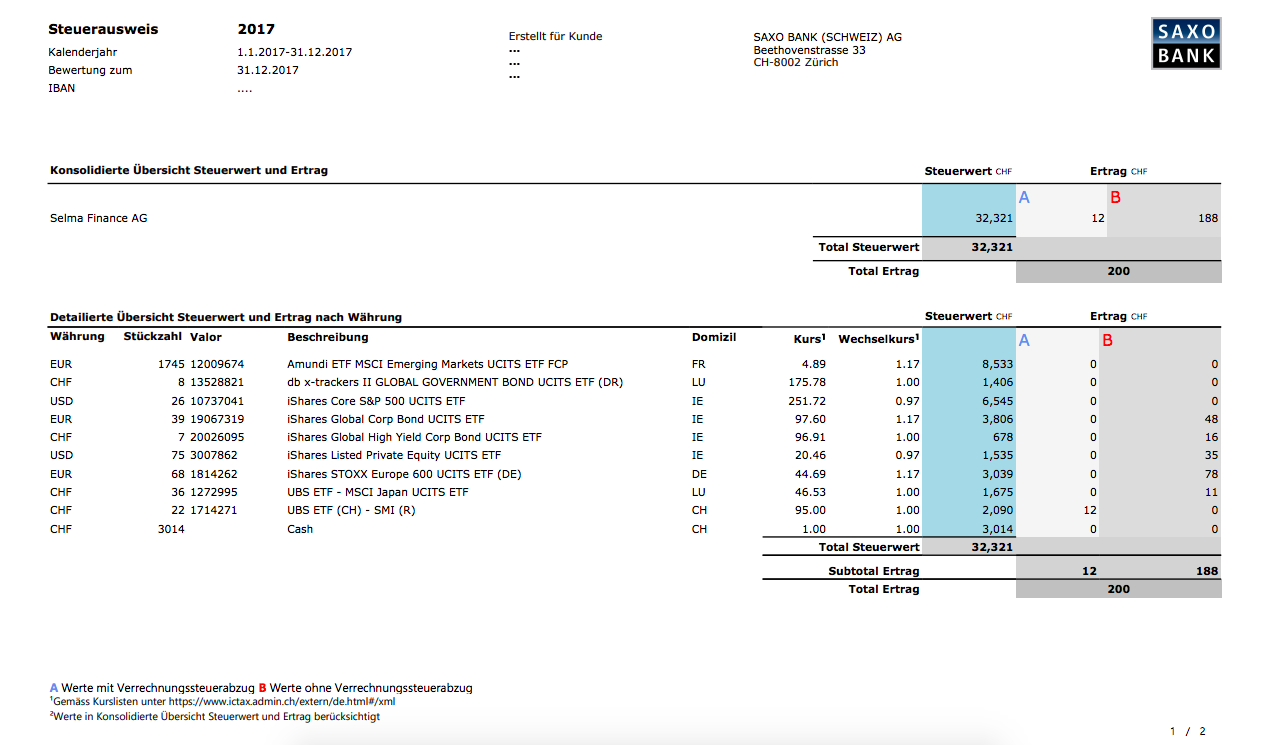
Task: Click iShares Listed Private Equity UCITS ETF
Action: click(x=394, y=455)
